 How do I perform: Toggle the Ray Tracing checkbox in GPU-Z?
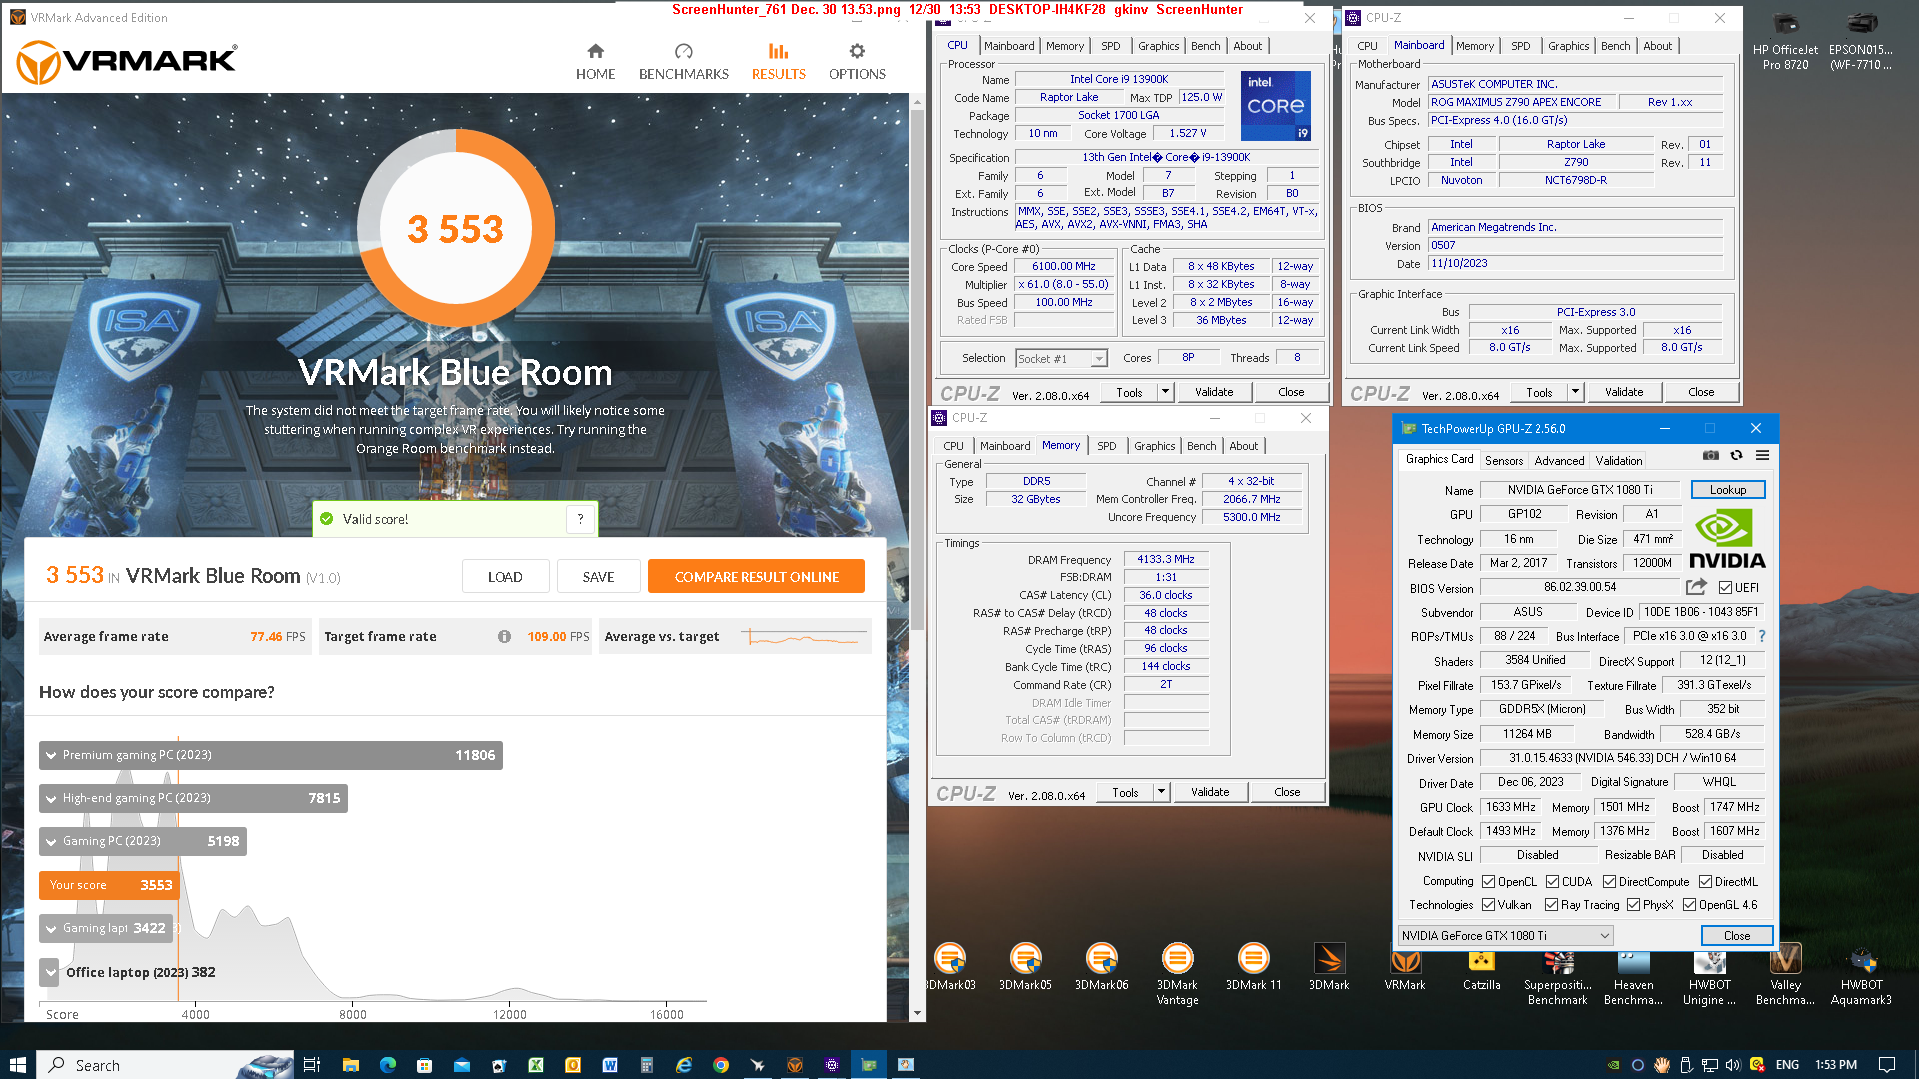(x=1551, y=904)
